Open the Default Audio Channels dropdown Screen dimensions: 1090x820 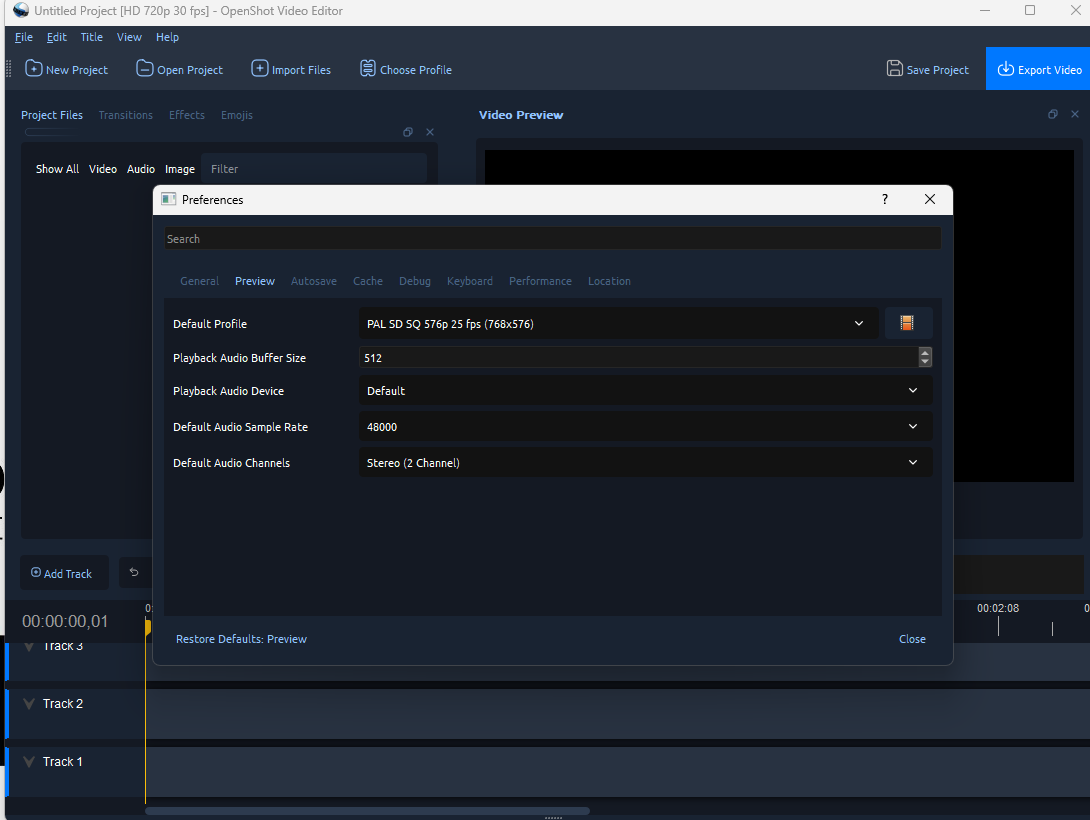coord(645,463)
